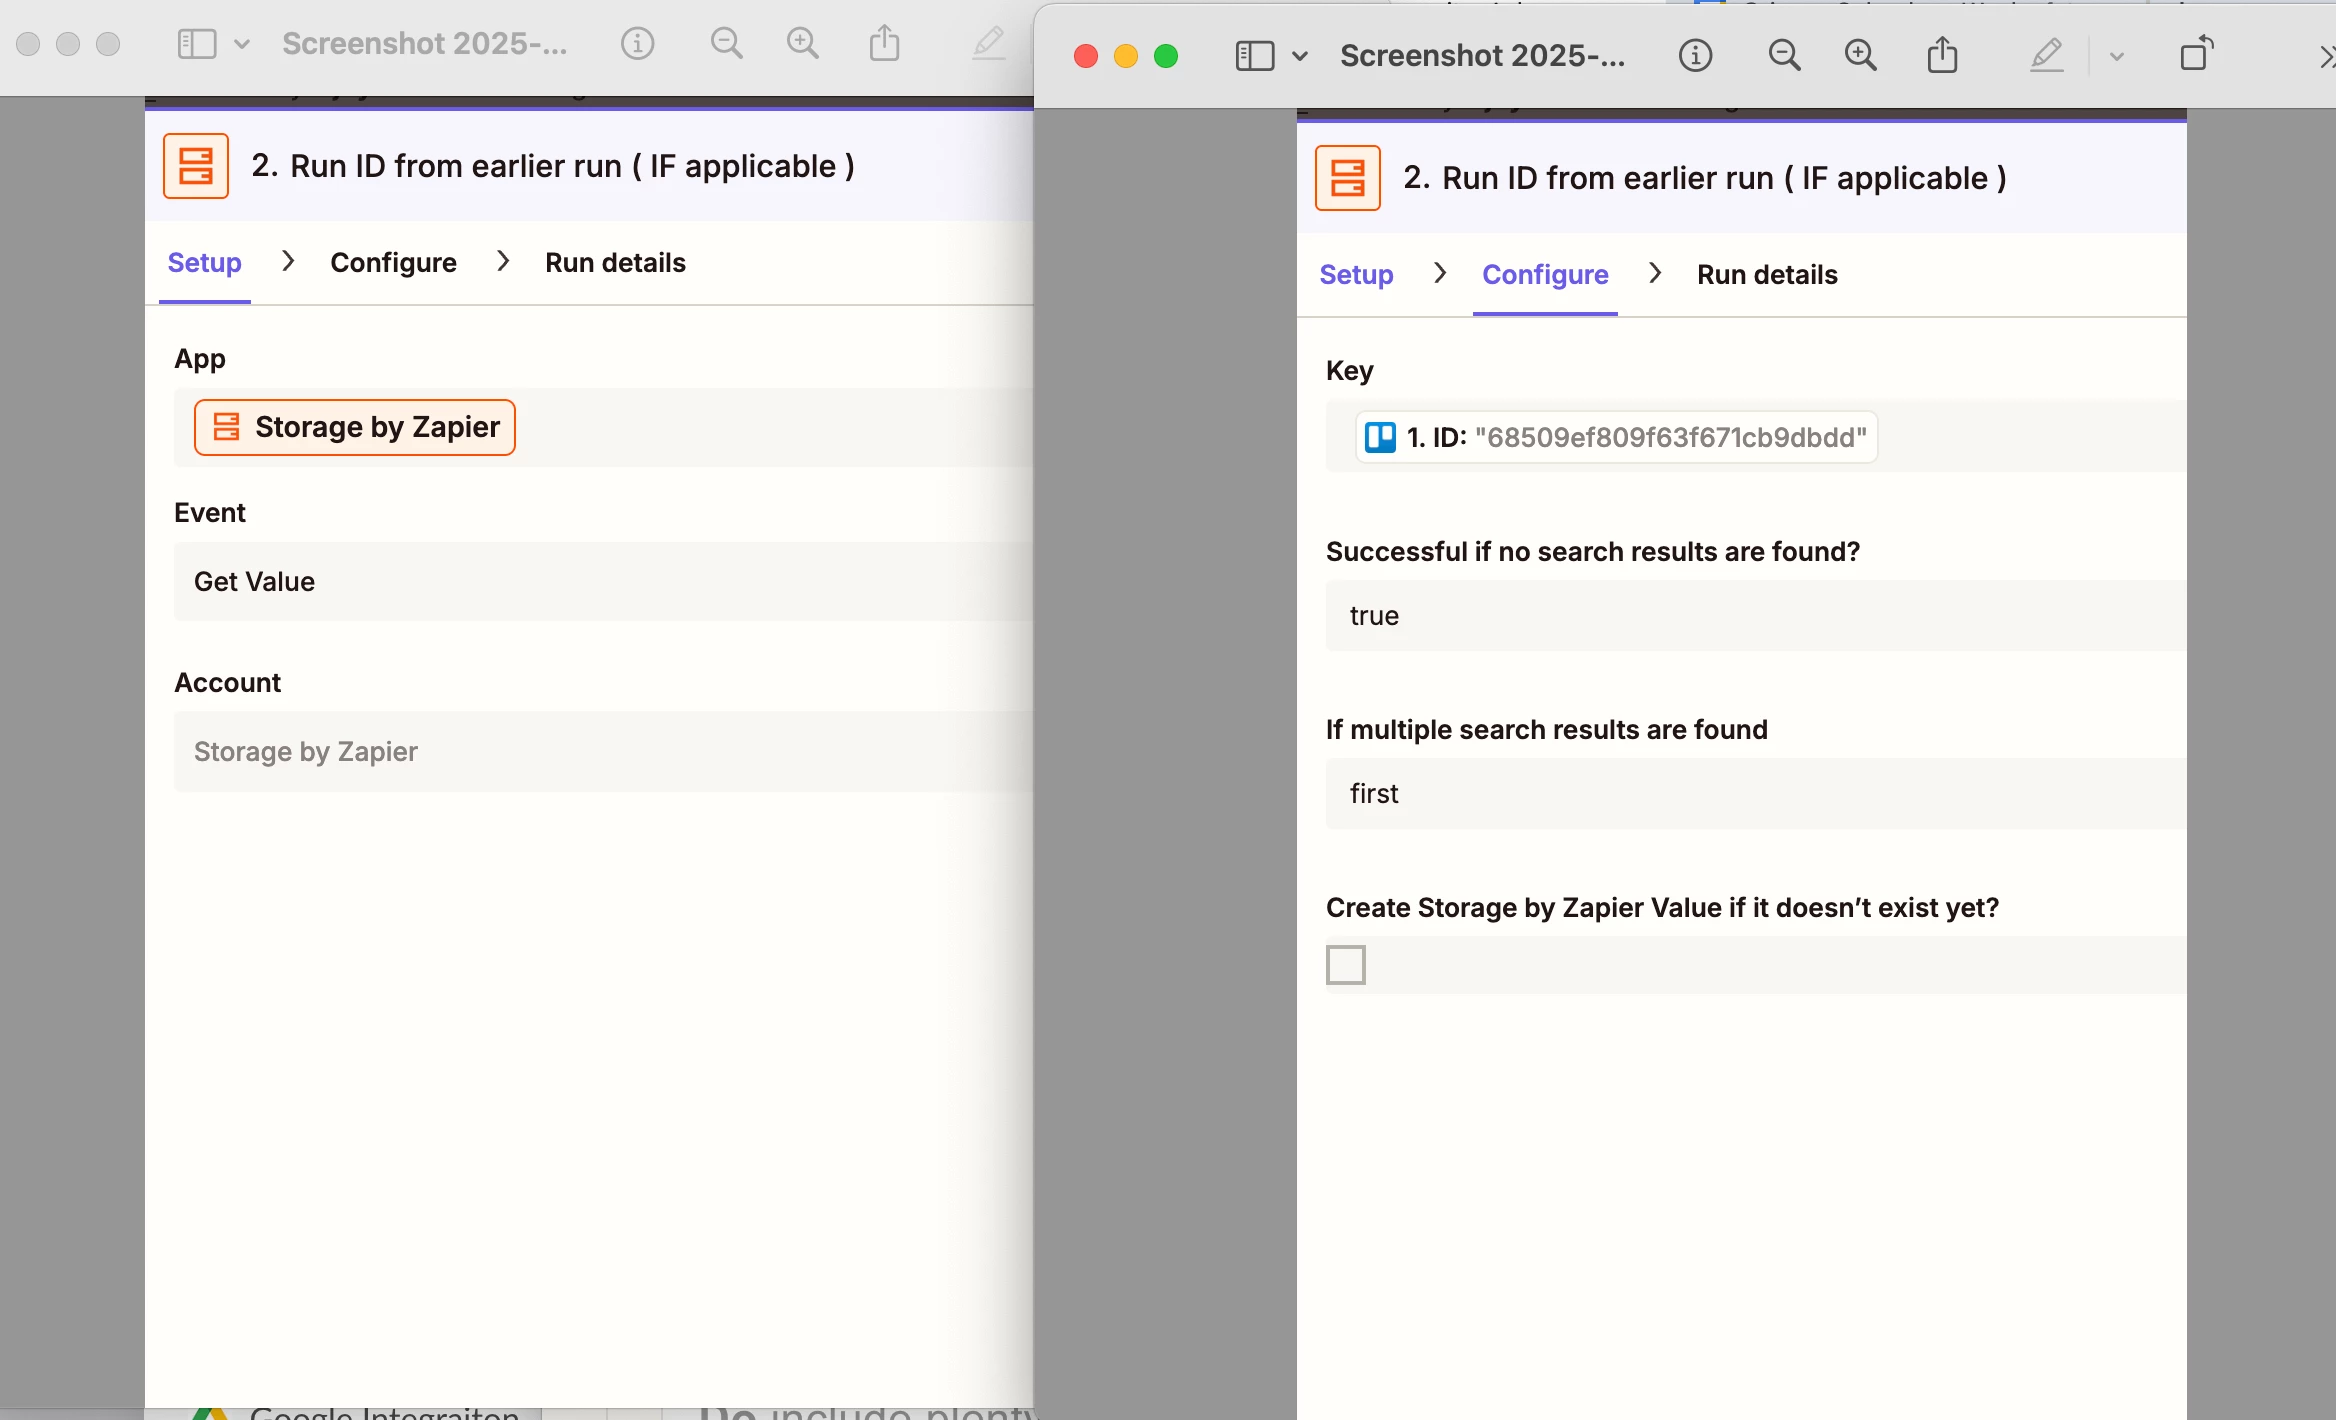This screenshot has width=2336, height=1420.
Task: Click the Key field with Trello ID pill
Action: [x=1756, y=437]
